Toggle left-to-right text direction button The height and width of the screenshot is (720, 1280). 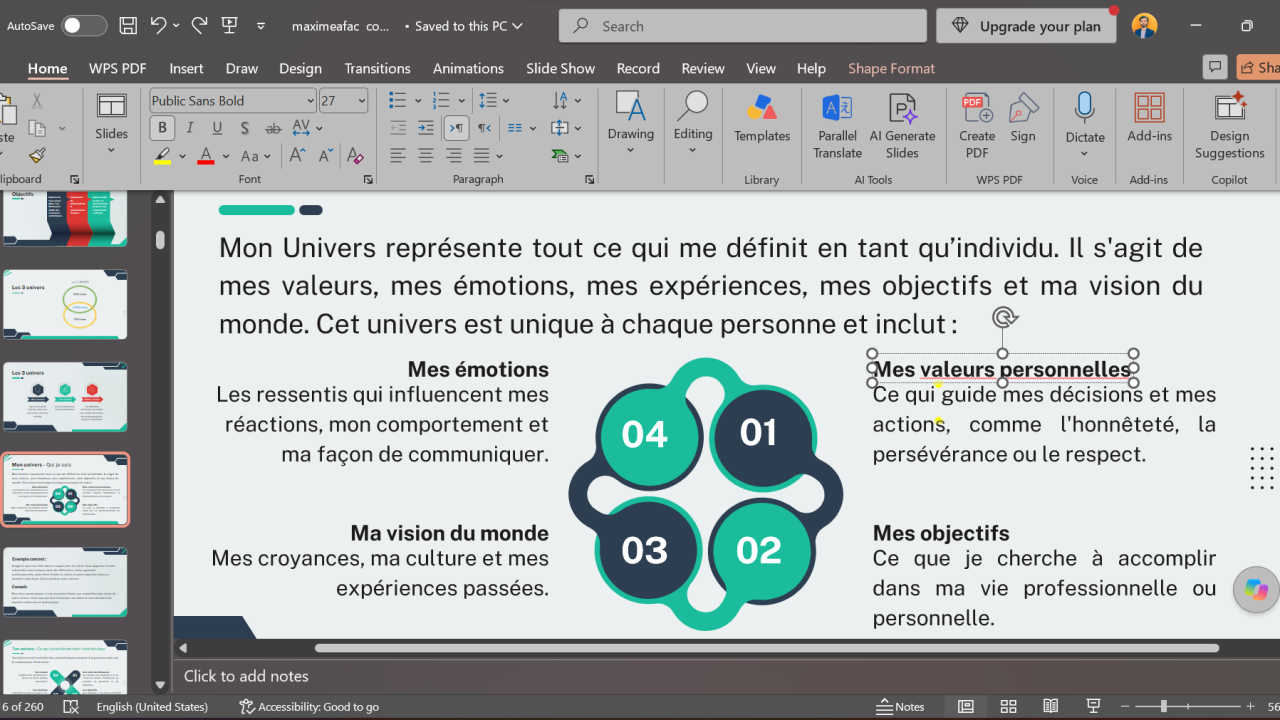tap(456, 128)
